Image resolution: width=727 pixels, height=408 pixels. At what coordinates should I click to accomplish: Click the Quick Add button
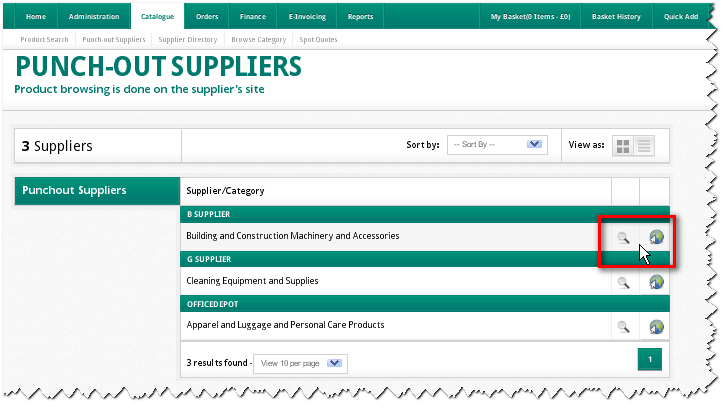coord(681,17)
